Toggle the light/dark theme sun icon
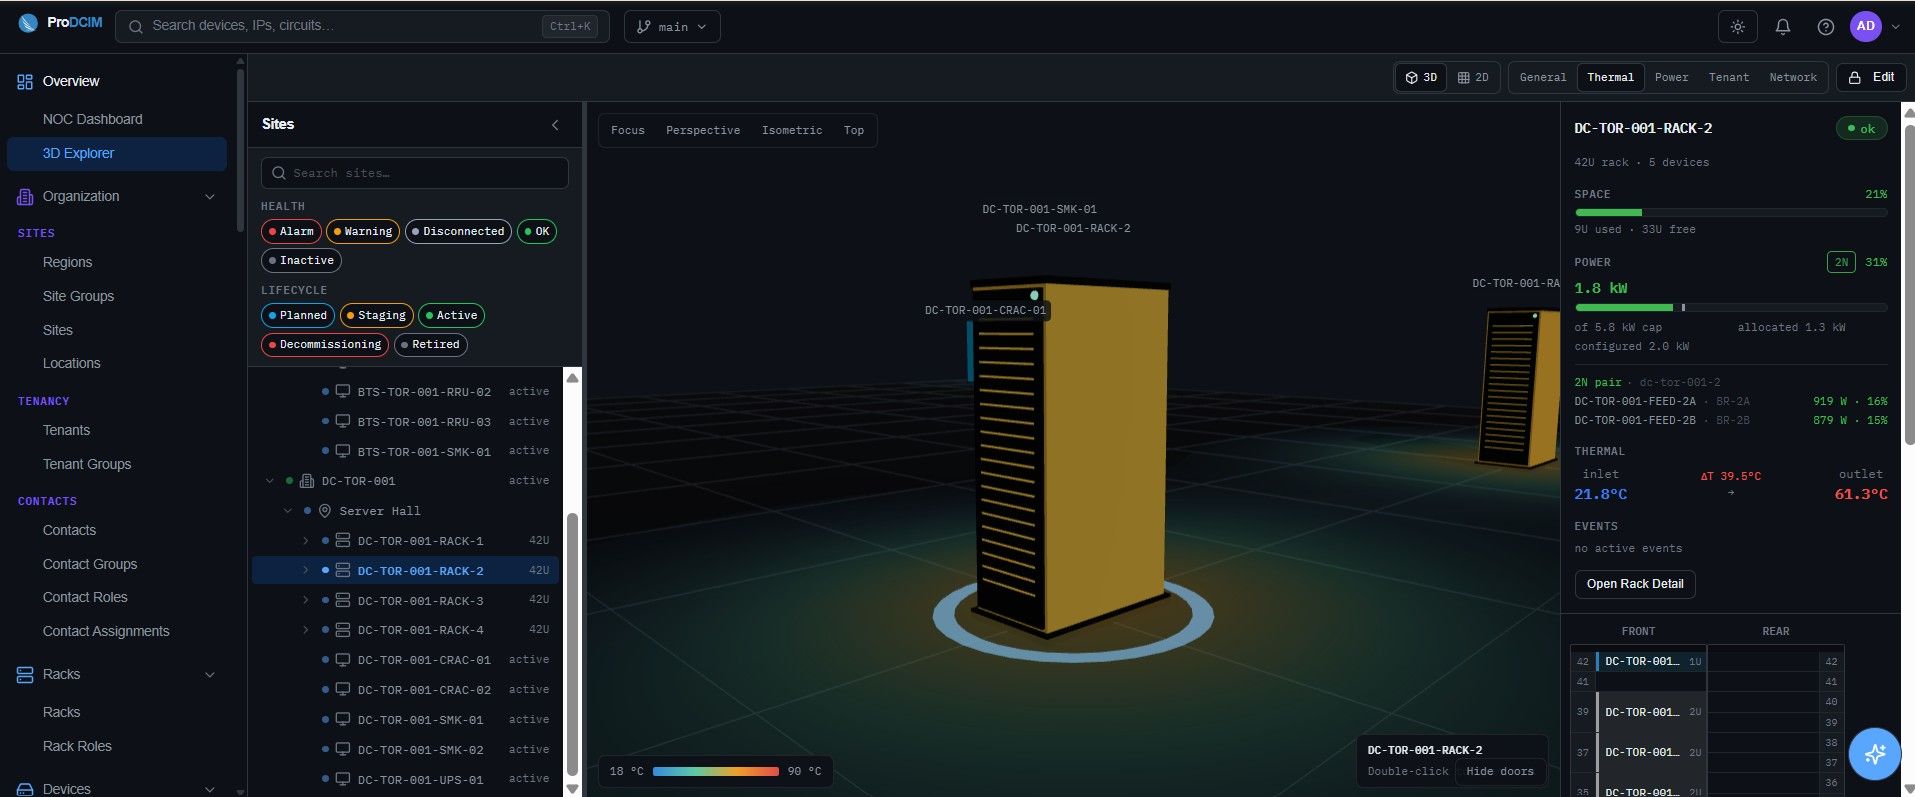 pos(1738,27)
